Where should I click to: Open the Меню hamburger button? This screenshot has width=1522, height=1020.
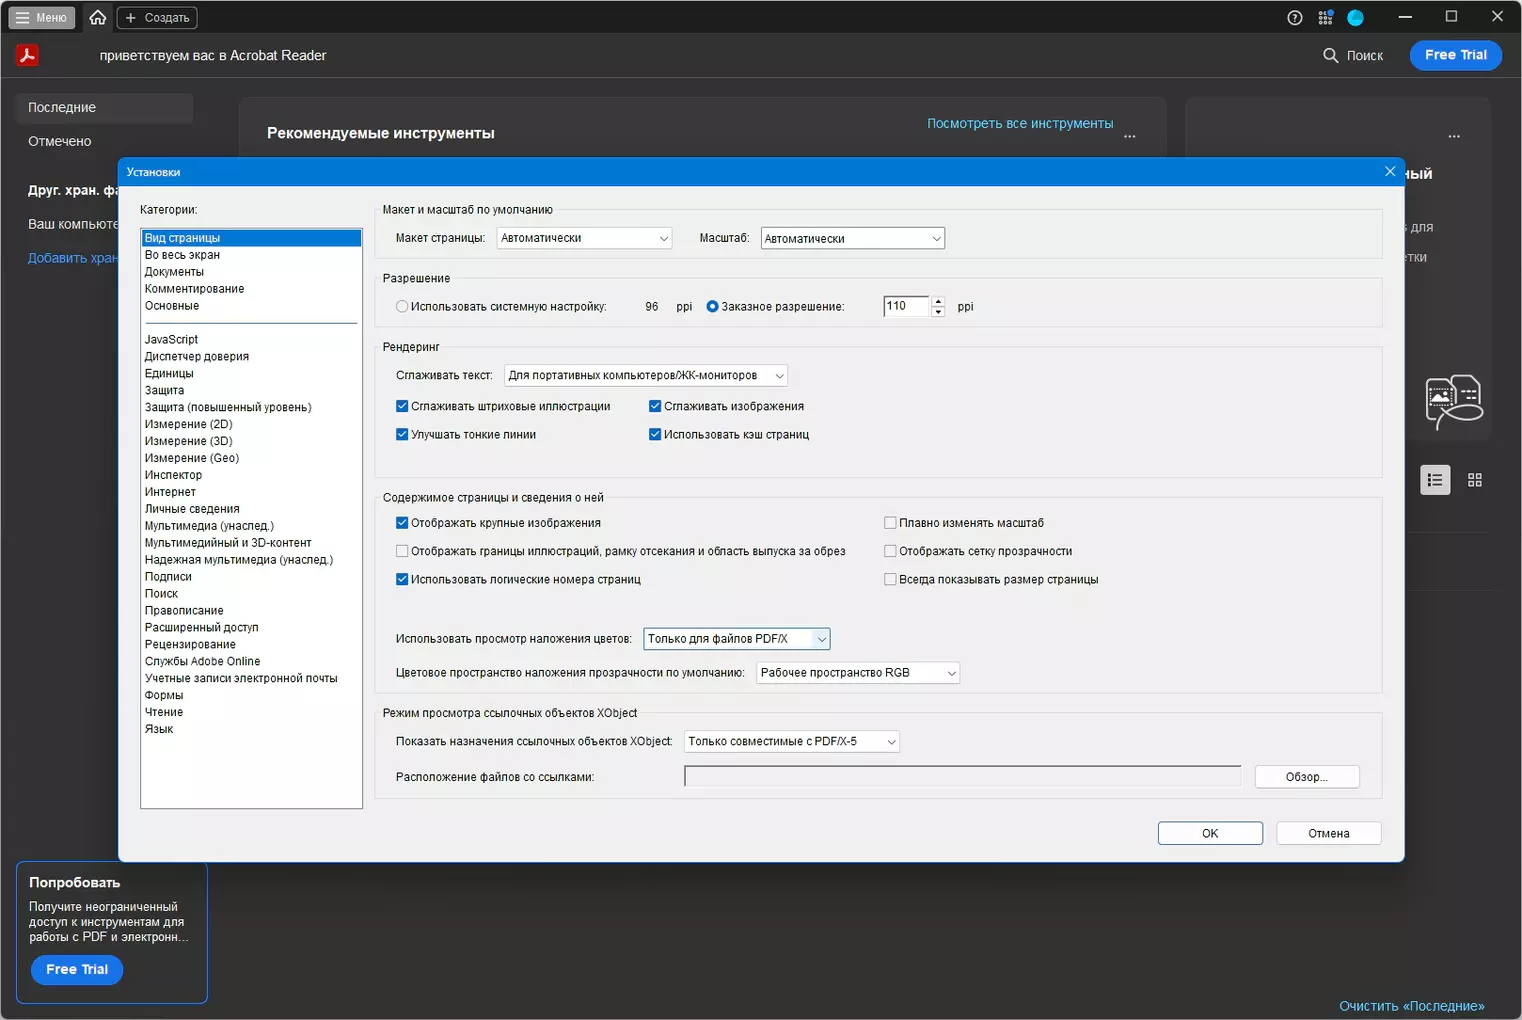(x=42, y=17)
